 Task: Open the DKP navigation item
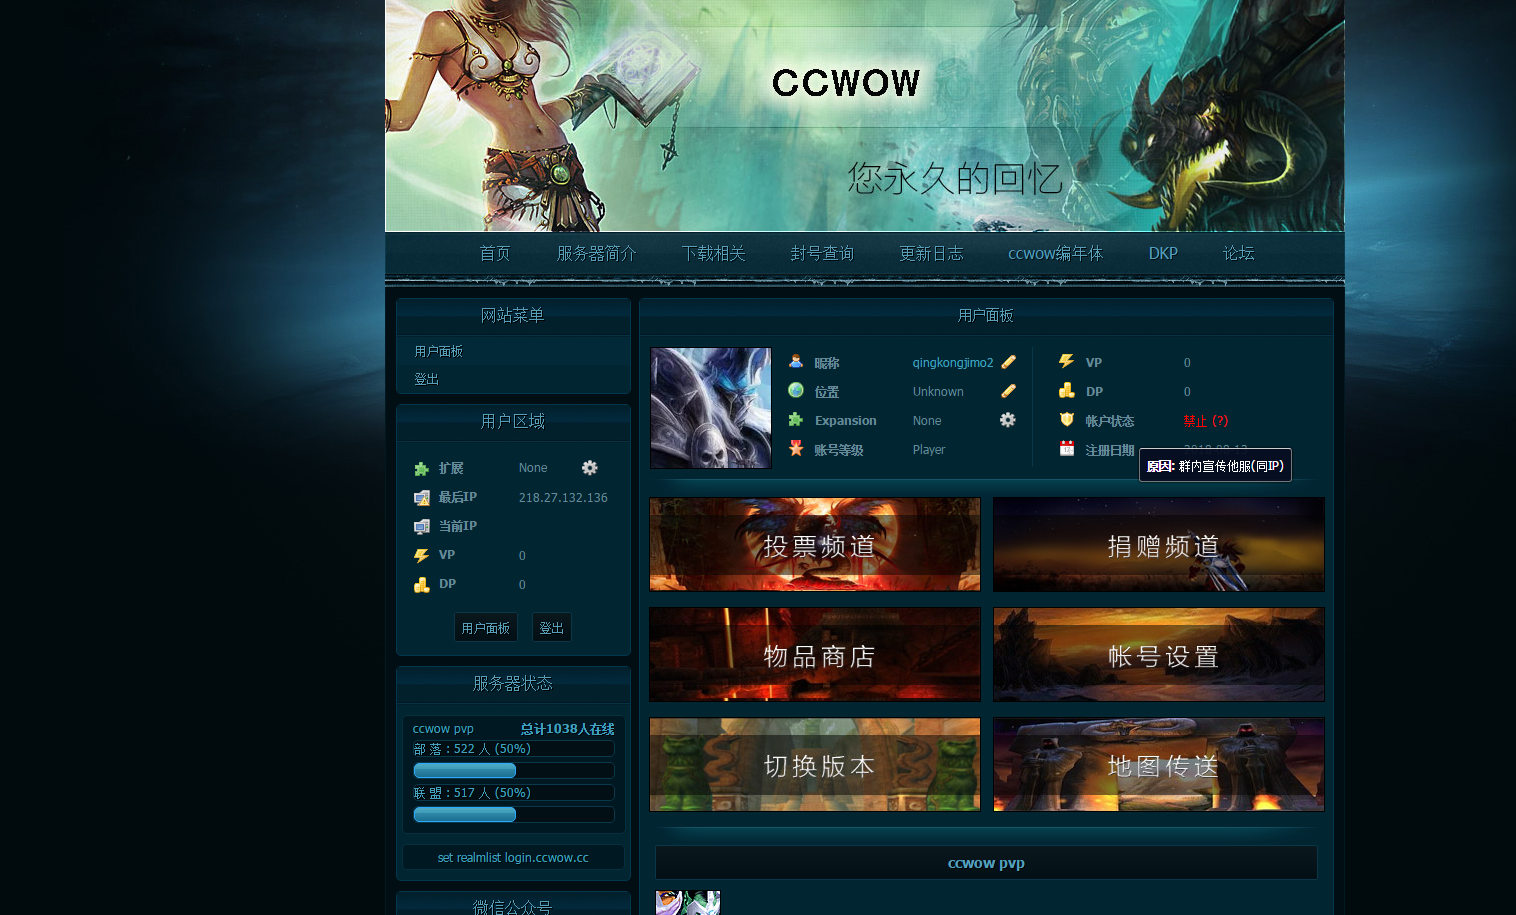[1162, 253]
